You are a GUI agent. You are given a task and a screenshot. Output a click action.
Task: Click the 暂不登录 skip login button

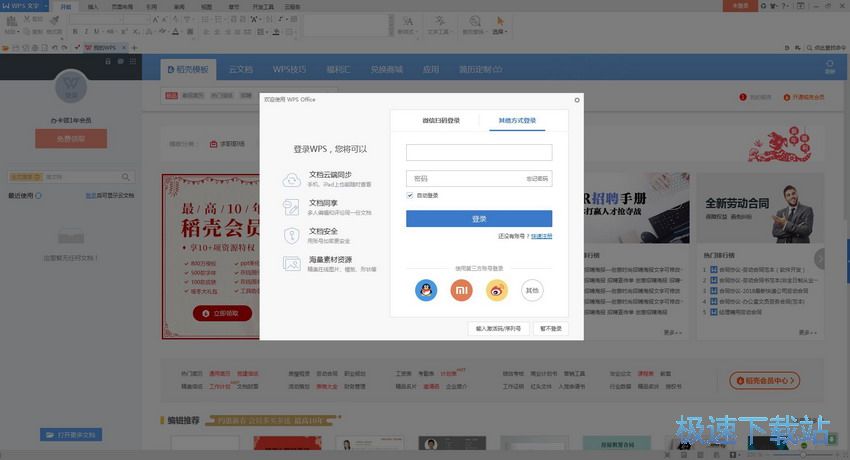click(x=551, y=328)
